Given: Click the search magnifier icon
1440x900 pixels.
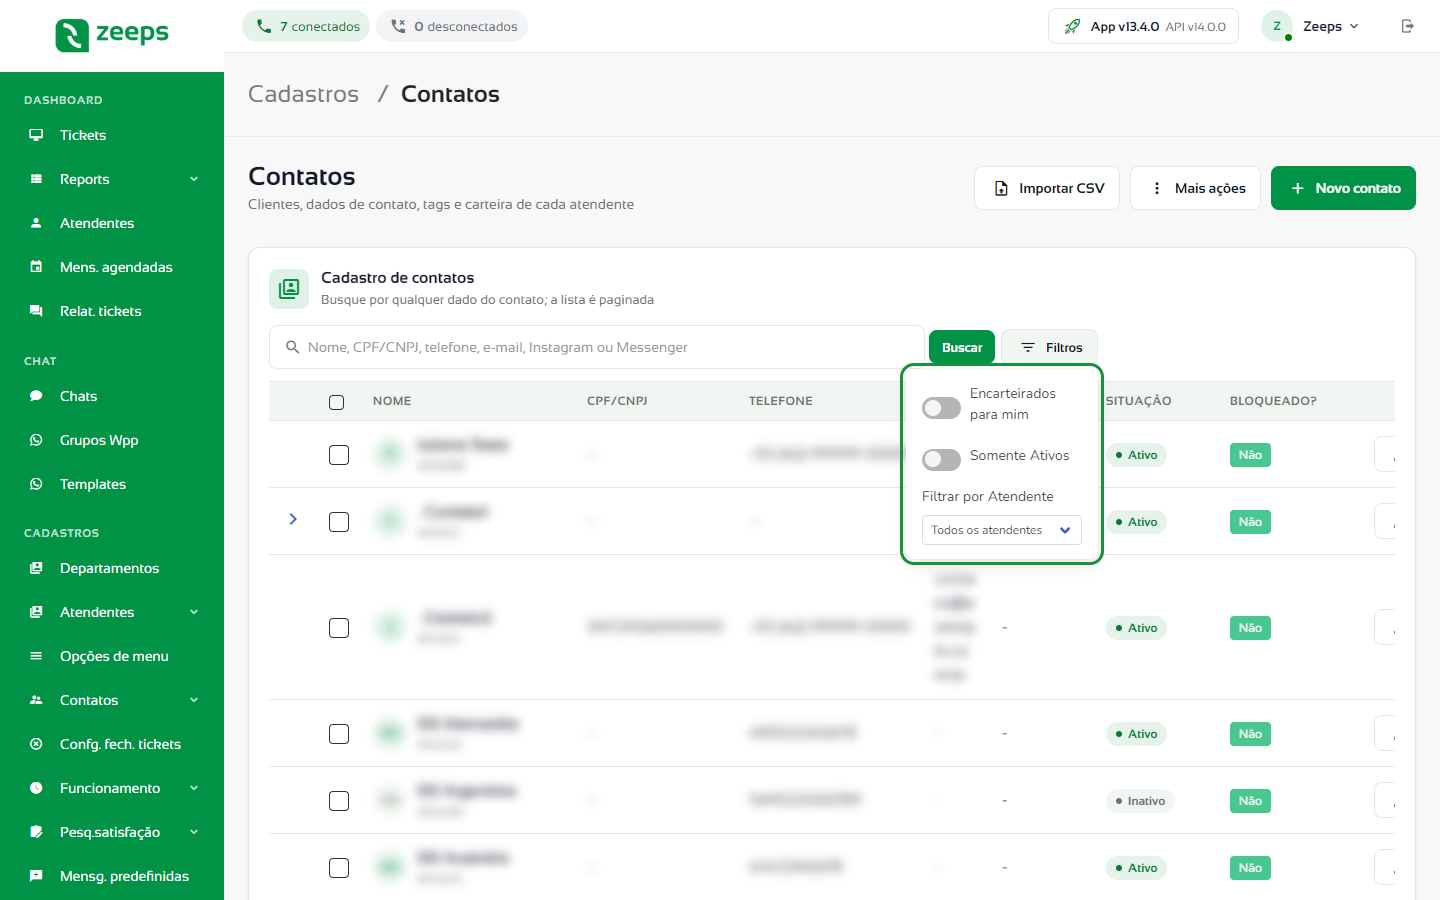Looking at the screenshot, I should pyautogui.click(x=293, y=347).
